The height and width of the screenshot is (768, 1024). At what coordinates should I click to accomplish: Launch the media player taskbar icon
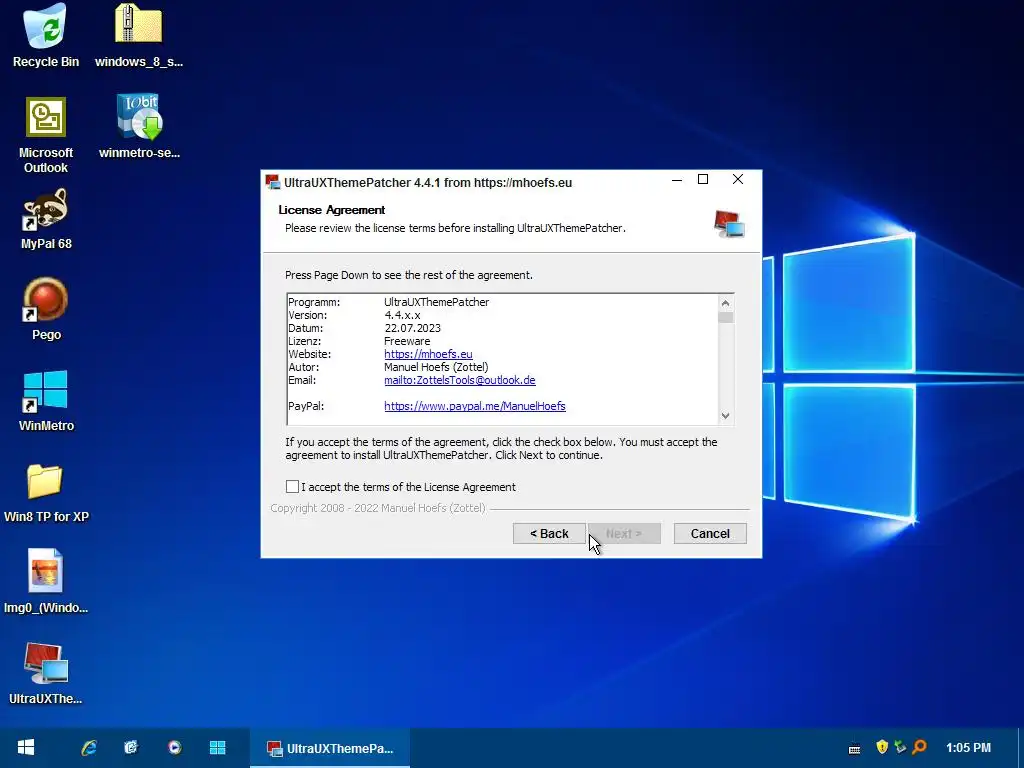(x=174, y=747)
